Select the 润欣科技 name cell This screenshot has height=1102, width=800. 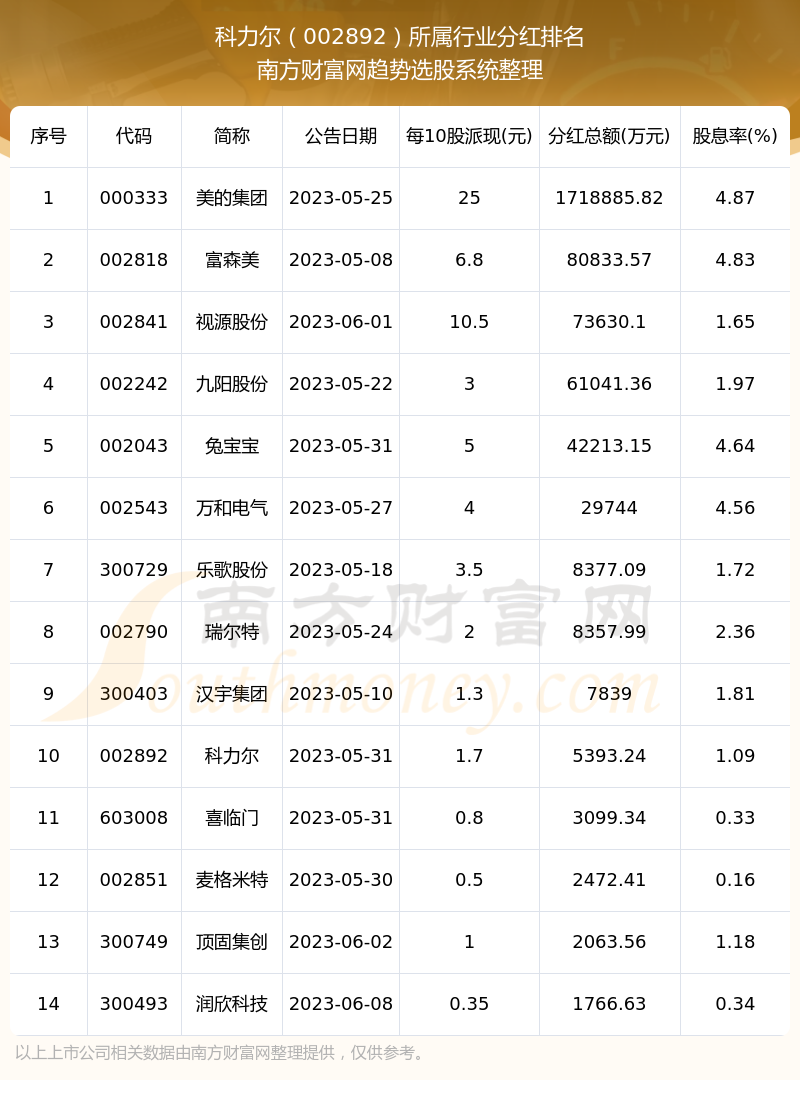pyautogui.click(x=232, y=1004)
